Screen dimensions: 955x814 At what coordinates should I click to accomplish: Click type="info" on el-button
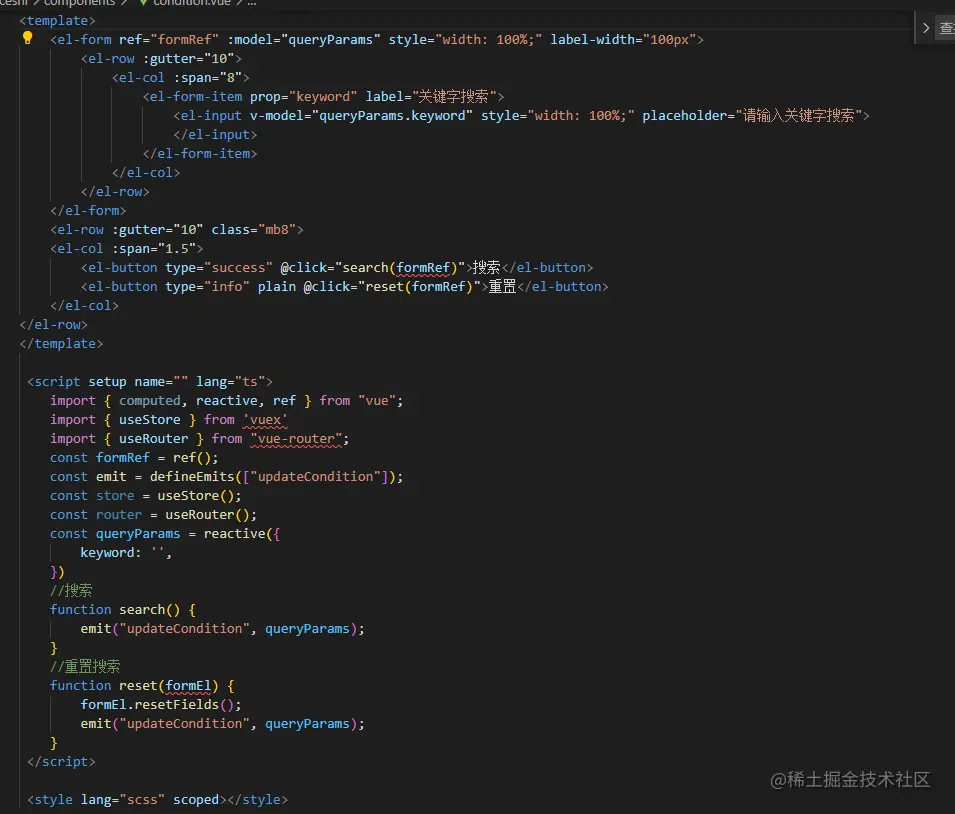click(x=207, y=286)
